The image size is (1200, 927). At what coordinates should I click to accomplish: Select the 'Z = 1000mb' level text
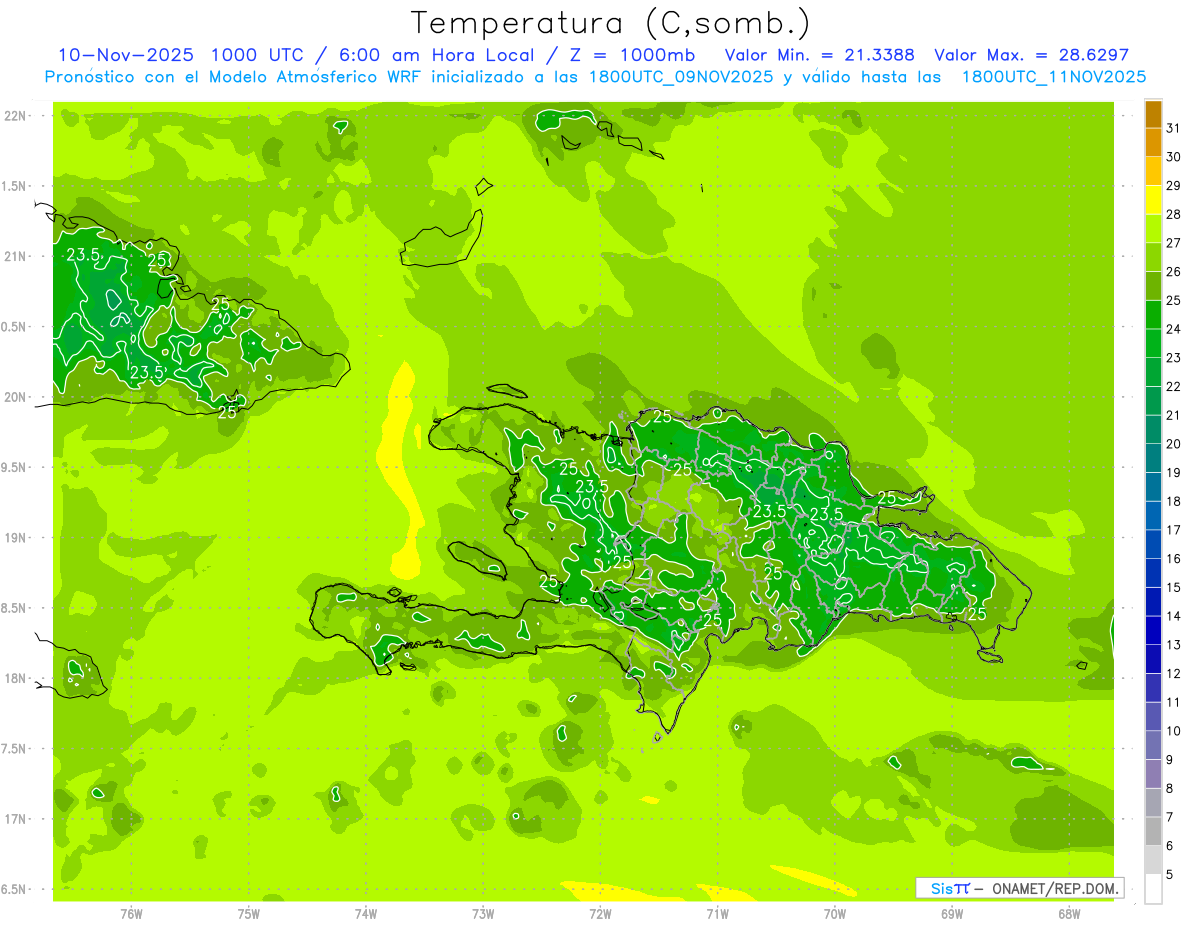click(635, 55)
